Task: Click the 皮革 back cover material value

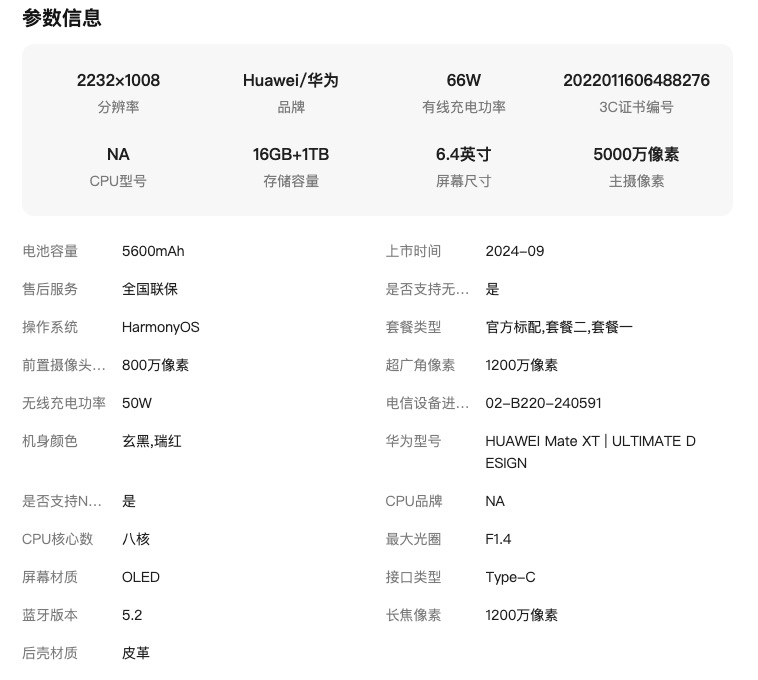Action: pos(135,653)
